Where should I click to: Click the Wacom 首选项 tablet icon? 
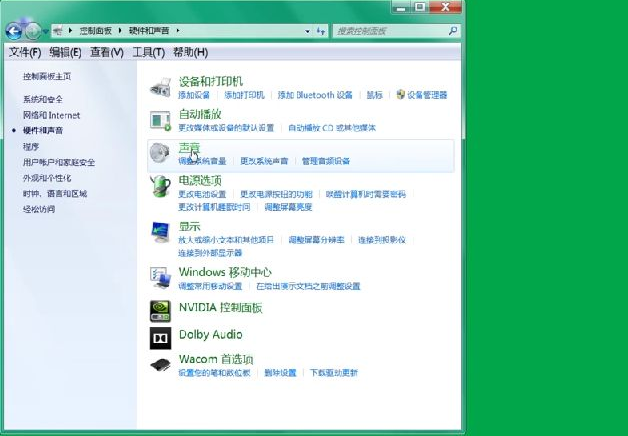tap(160, 365)
